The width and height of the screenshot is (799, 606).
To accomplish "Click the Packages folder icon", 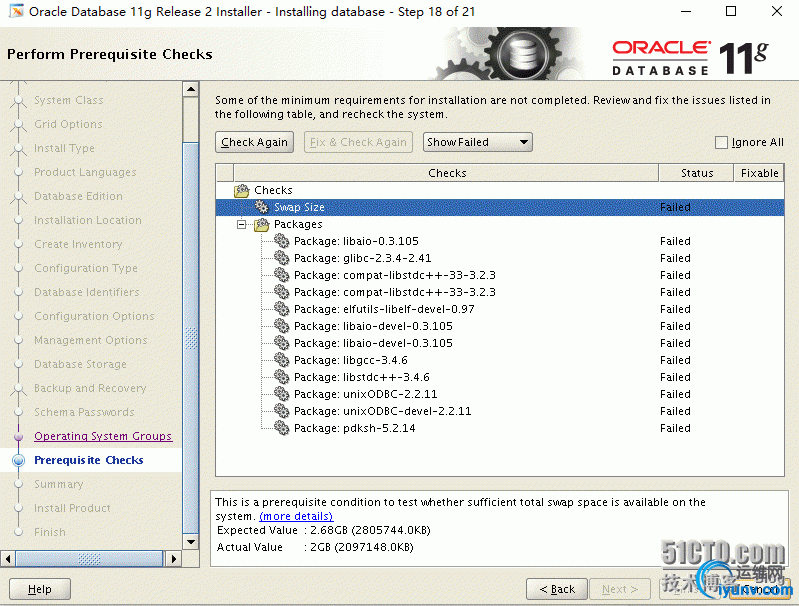I will [x=261, y=224].
